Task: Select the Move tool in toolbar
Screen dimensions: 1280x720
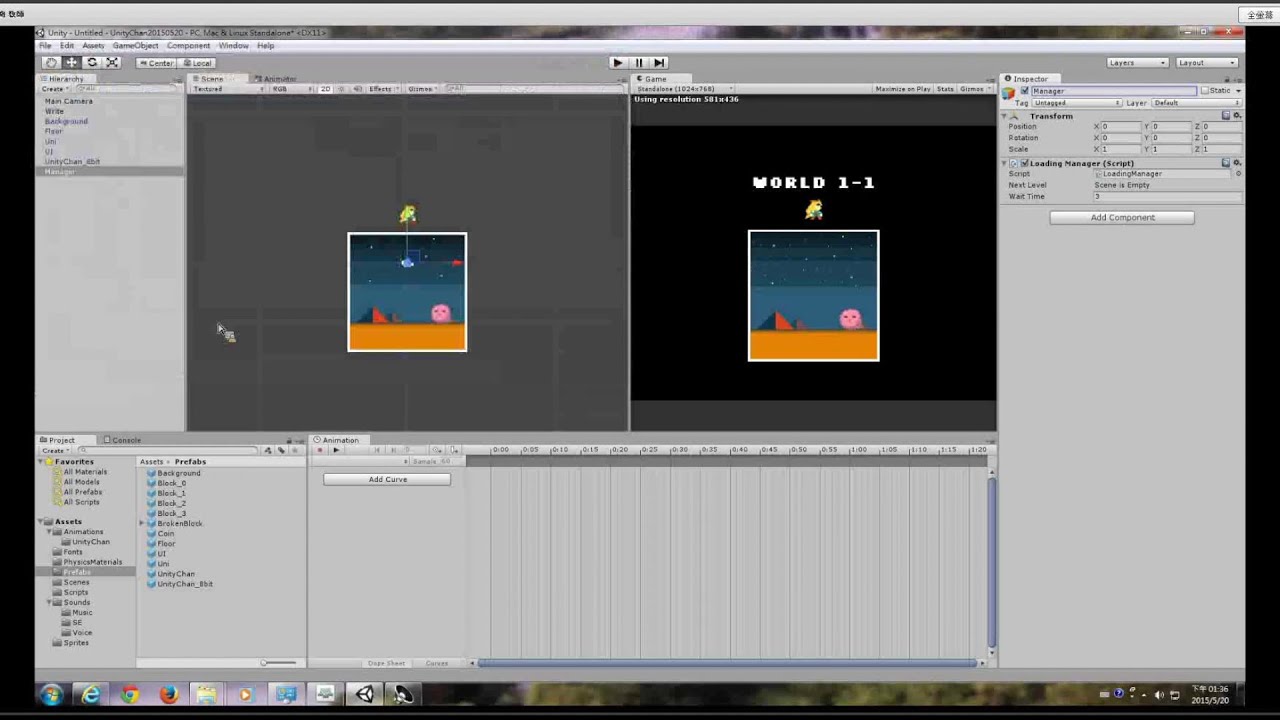Action: point(71,62)
